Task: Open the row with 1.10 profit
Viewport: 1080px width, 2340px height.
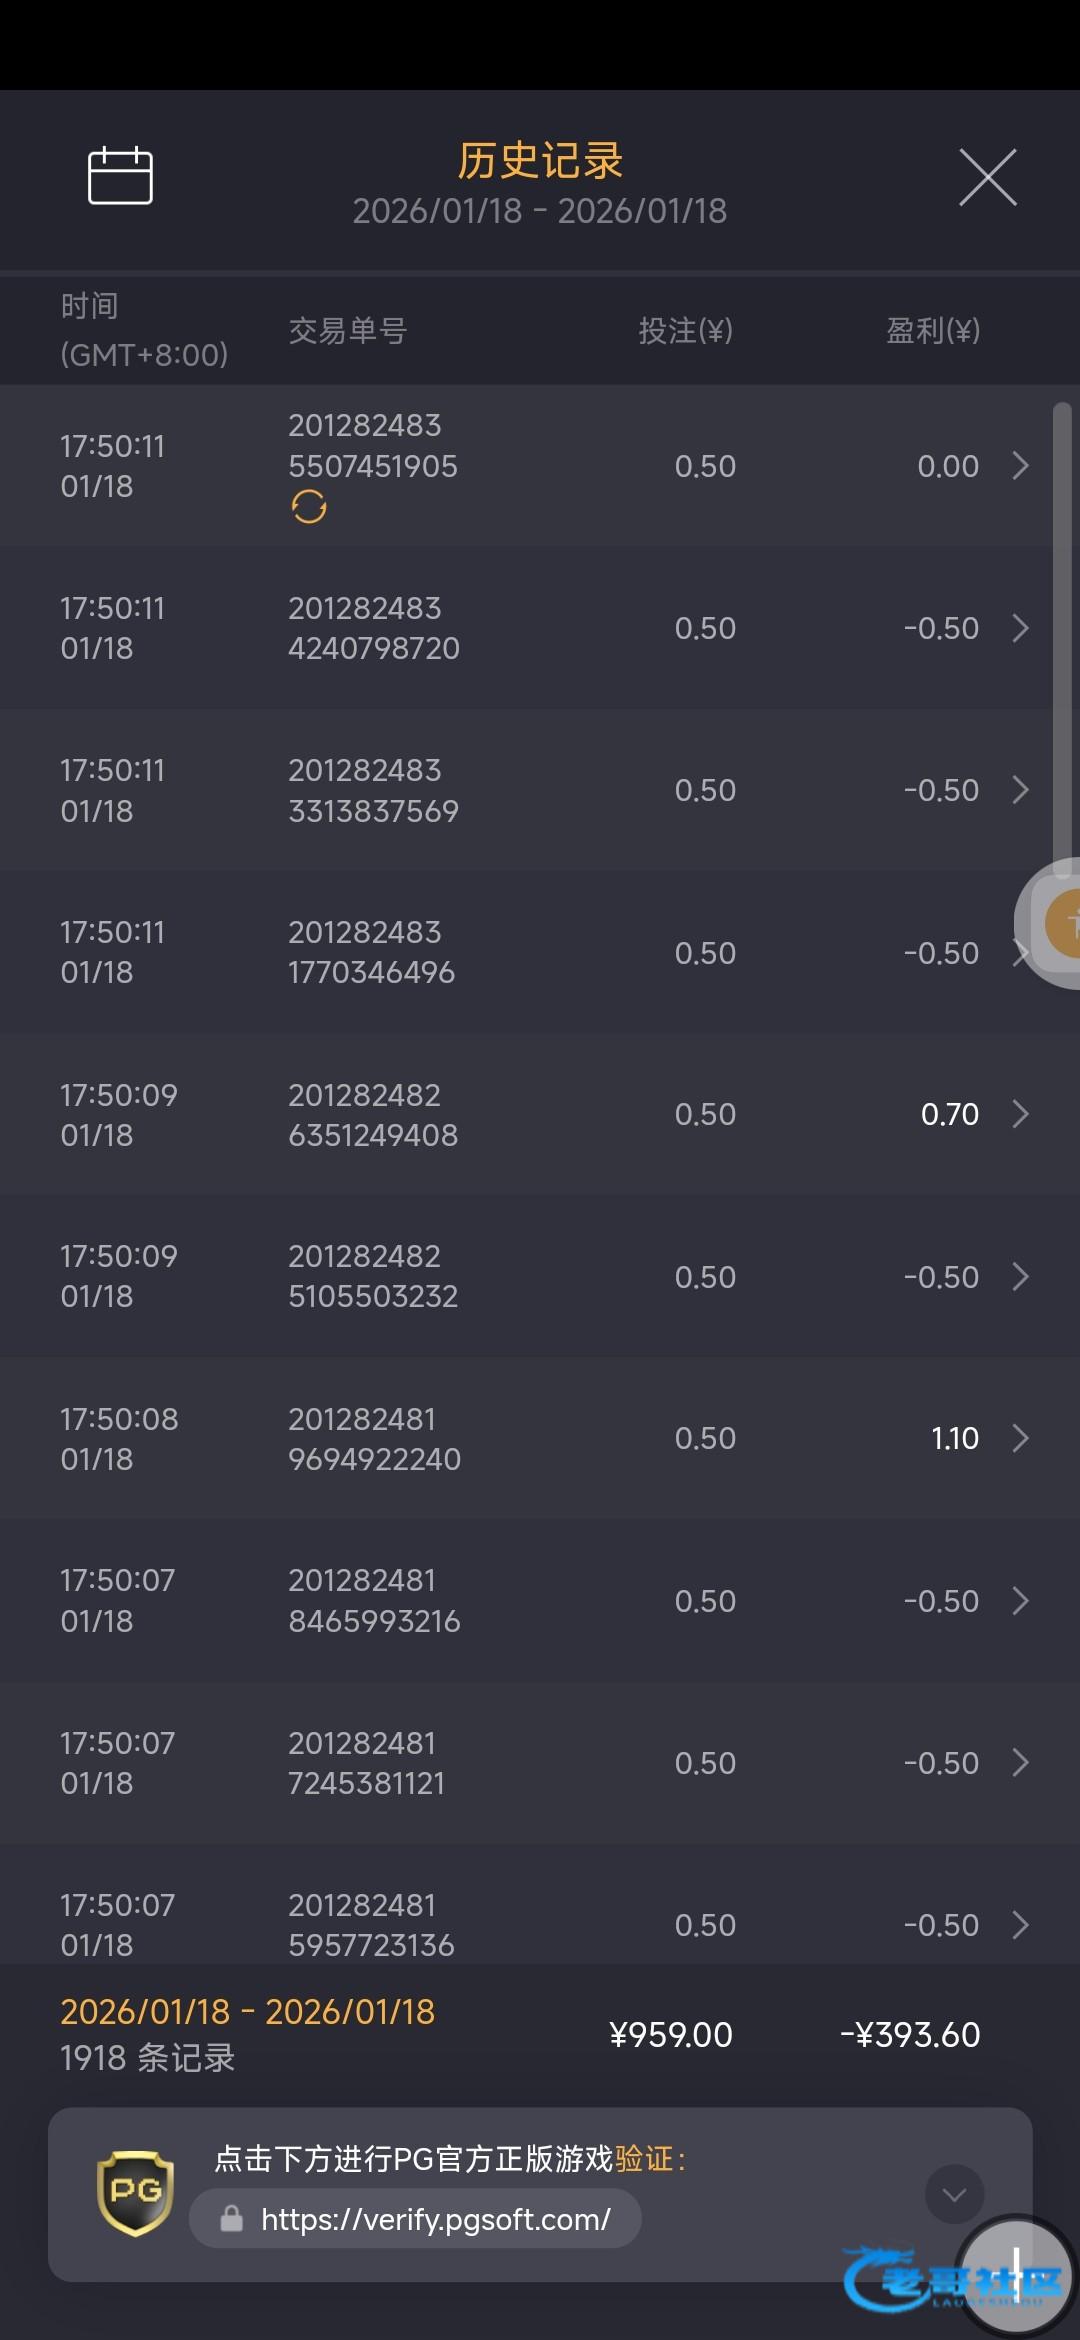Action: click(1020, 1438)
